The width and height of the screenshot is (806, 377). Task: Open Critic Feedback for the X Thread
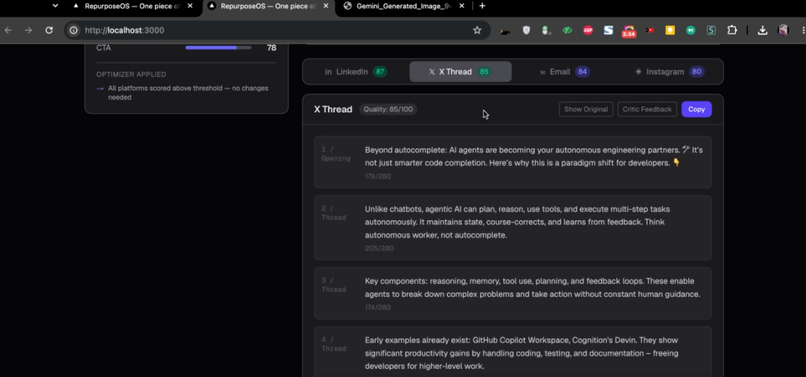click(x=647, y=109)
